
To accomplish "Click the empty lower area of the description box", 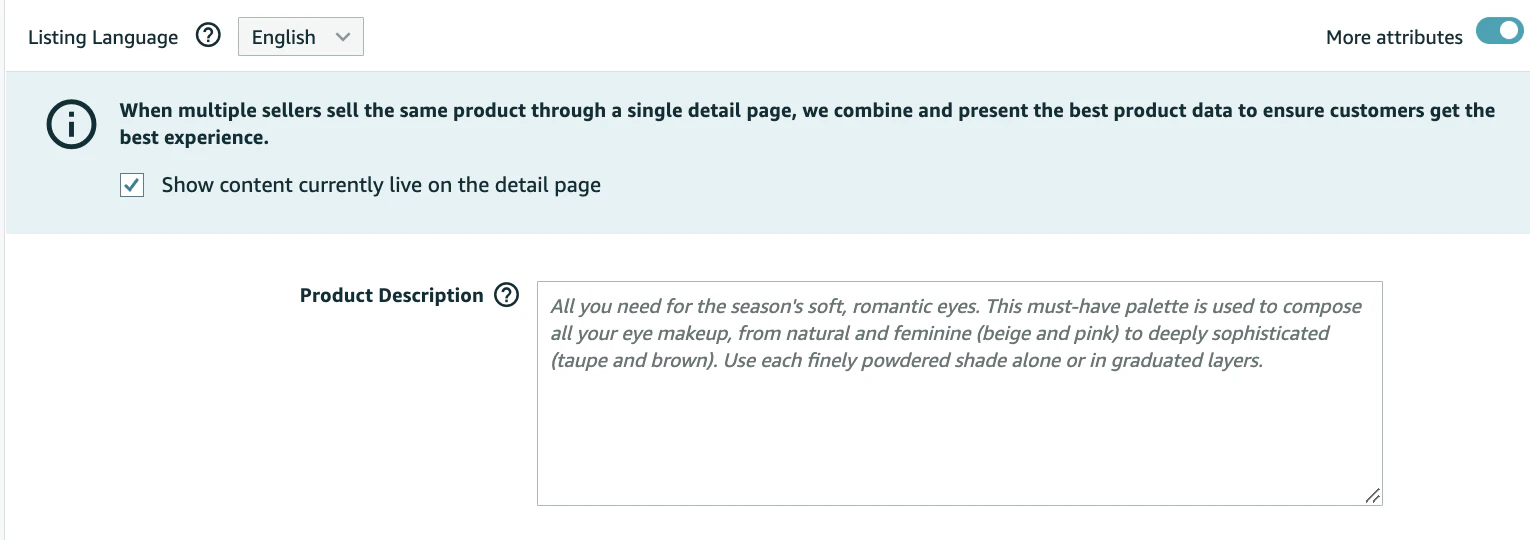I will [x=960, y=440].
